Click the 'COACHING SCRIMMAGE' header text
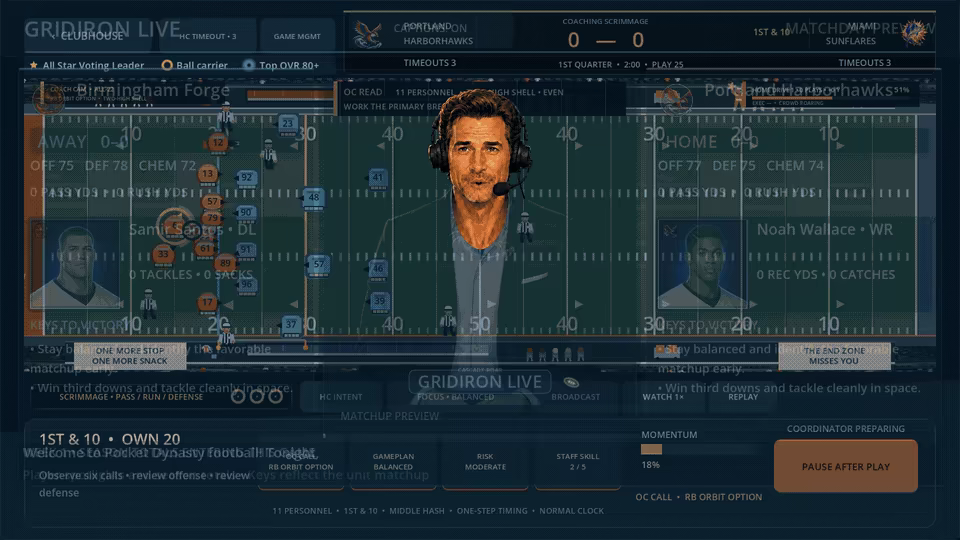This screenshot has height=540, width=960. tap(605, 21)
